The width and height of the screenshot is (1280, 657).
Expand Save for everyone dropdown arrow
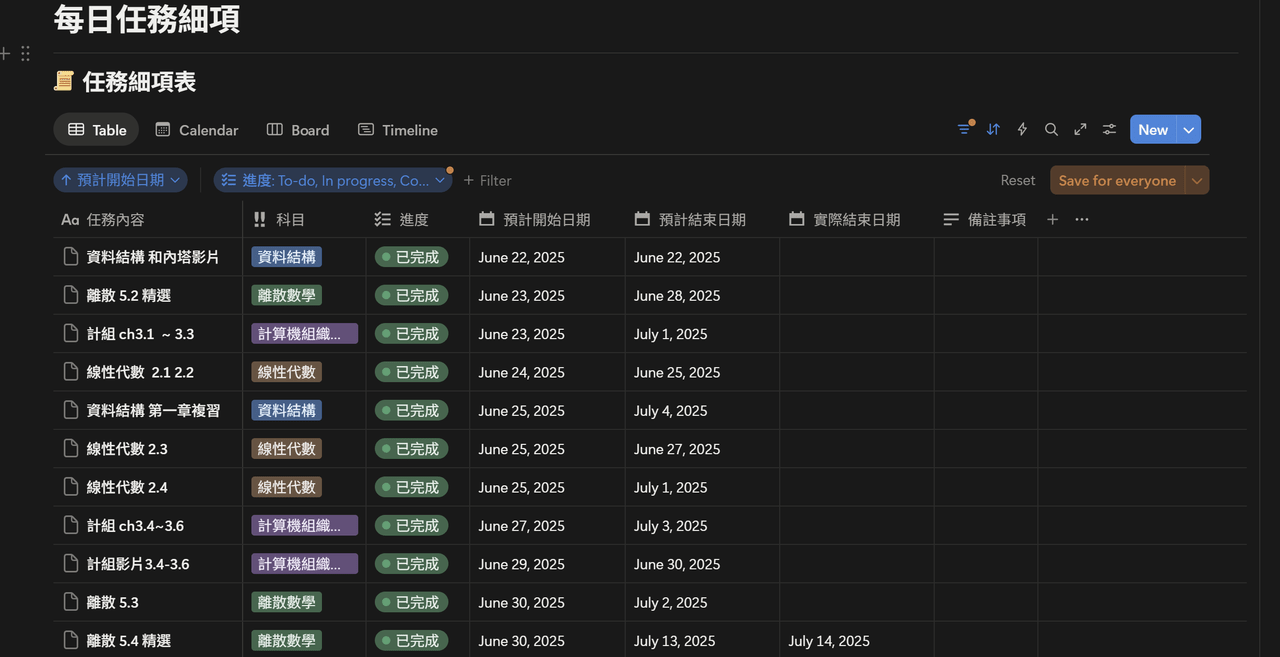[1197, 180]
